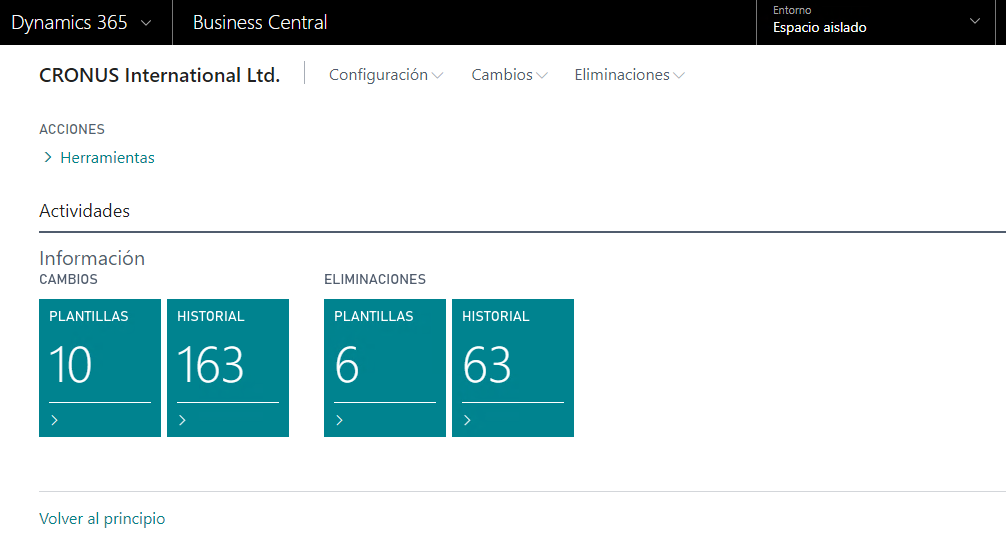The height and width of the screenshot is (538, 1006).
Task: Click the Volver al principio link
Action: (102, 518)
